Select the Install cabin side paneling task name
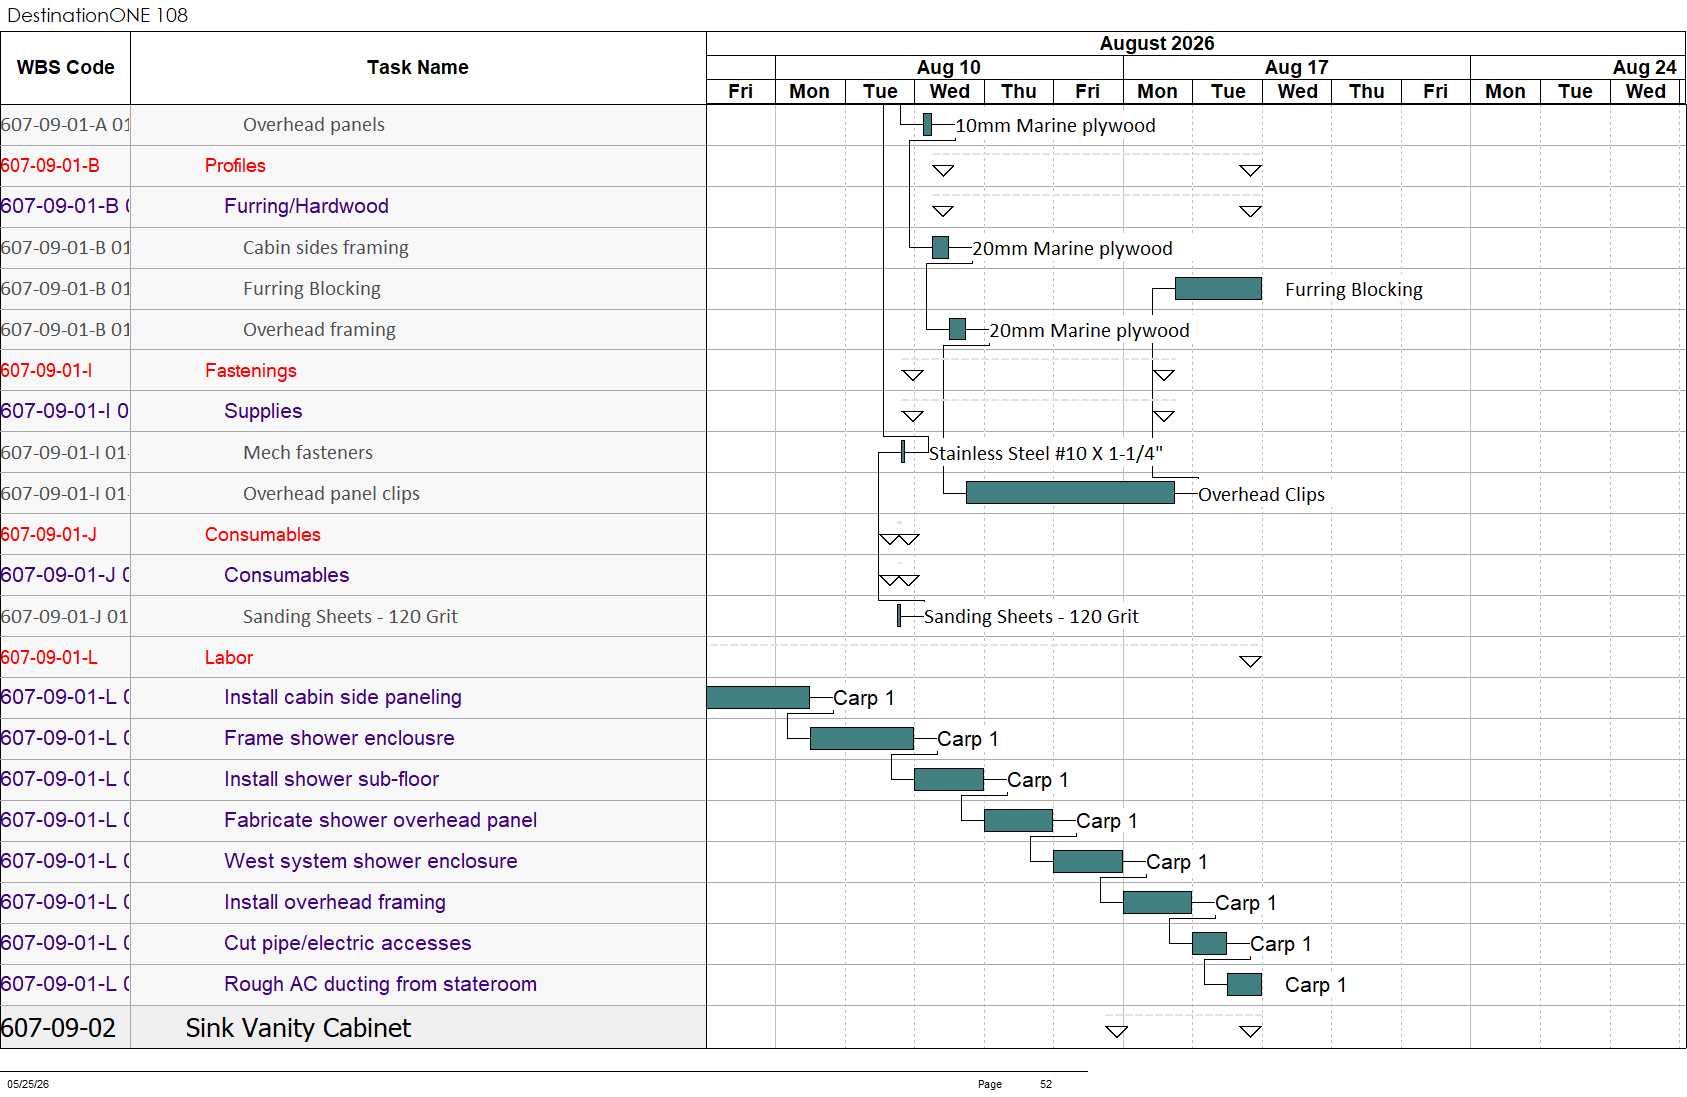Screen dimensions: 1687x1097 tap(343, 697)
